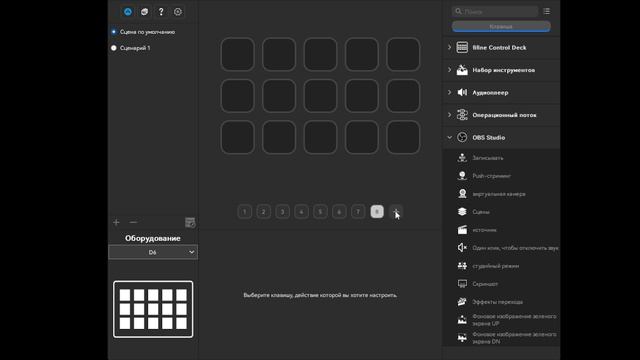Select the last key slot in top row
The width and height of the screenshot is (640, 360).
click(403, 54)
